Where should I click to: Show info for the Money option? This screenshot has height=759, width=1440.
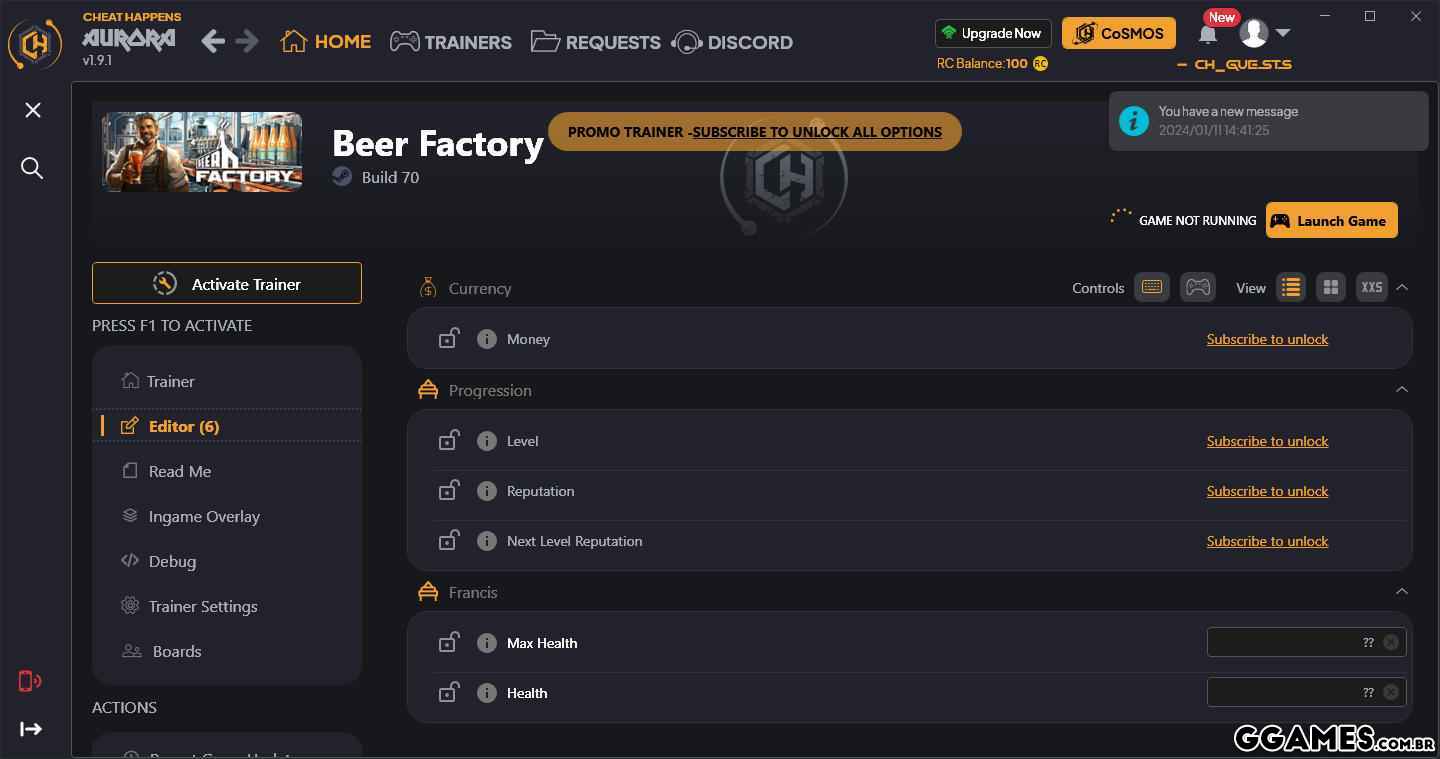pyautogui.click(x=487, y=339)
